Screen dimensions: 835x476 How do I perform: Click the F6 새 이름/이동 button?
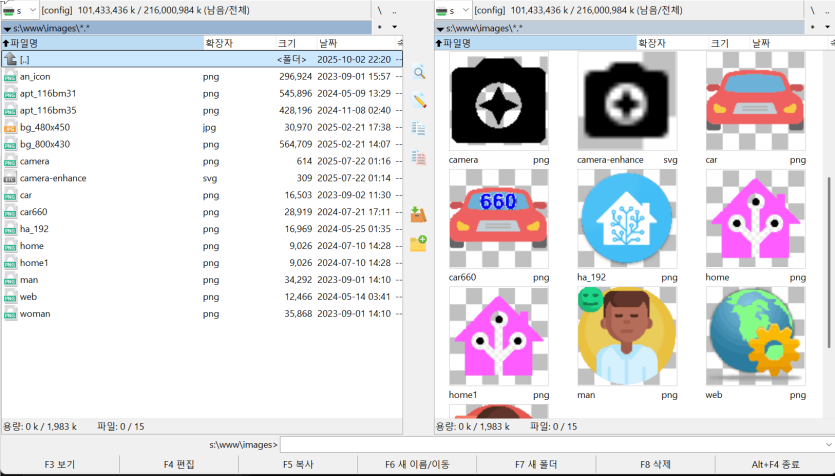pyautogui.click(x=417, y=464)
